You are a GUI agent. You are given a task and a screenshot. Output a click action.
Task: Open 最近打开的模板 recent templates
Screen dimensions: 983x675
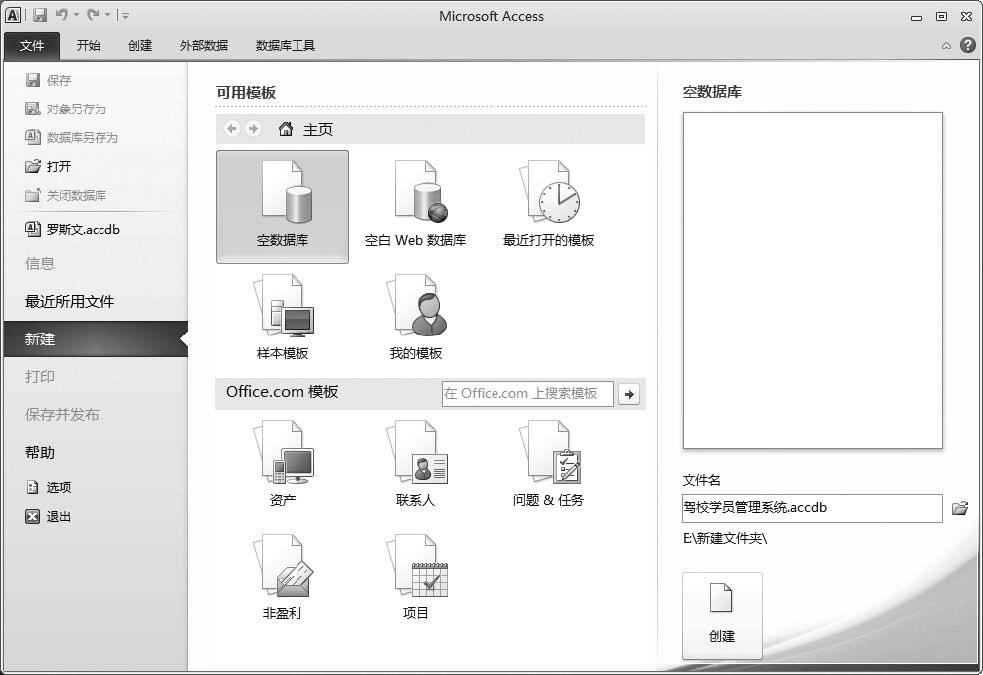(549, 206)
